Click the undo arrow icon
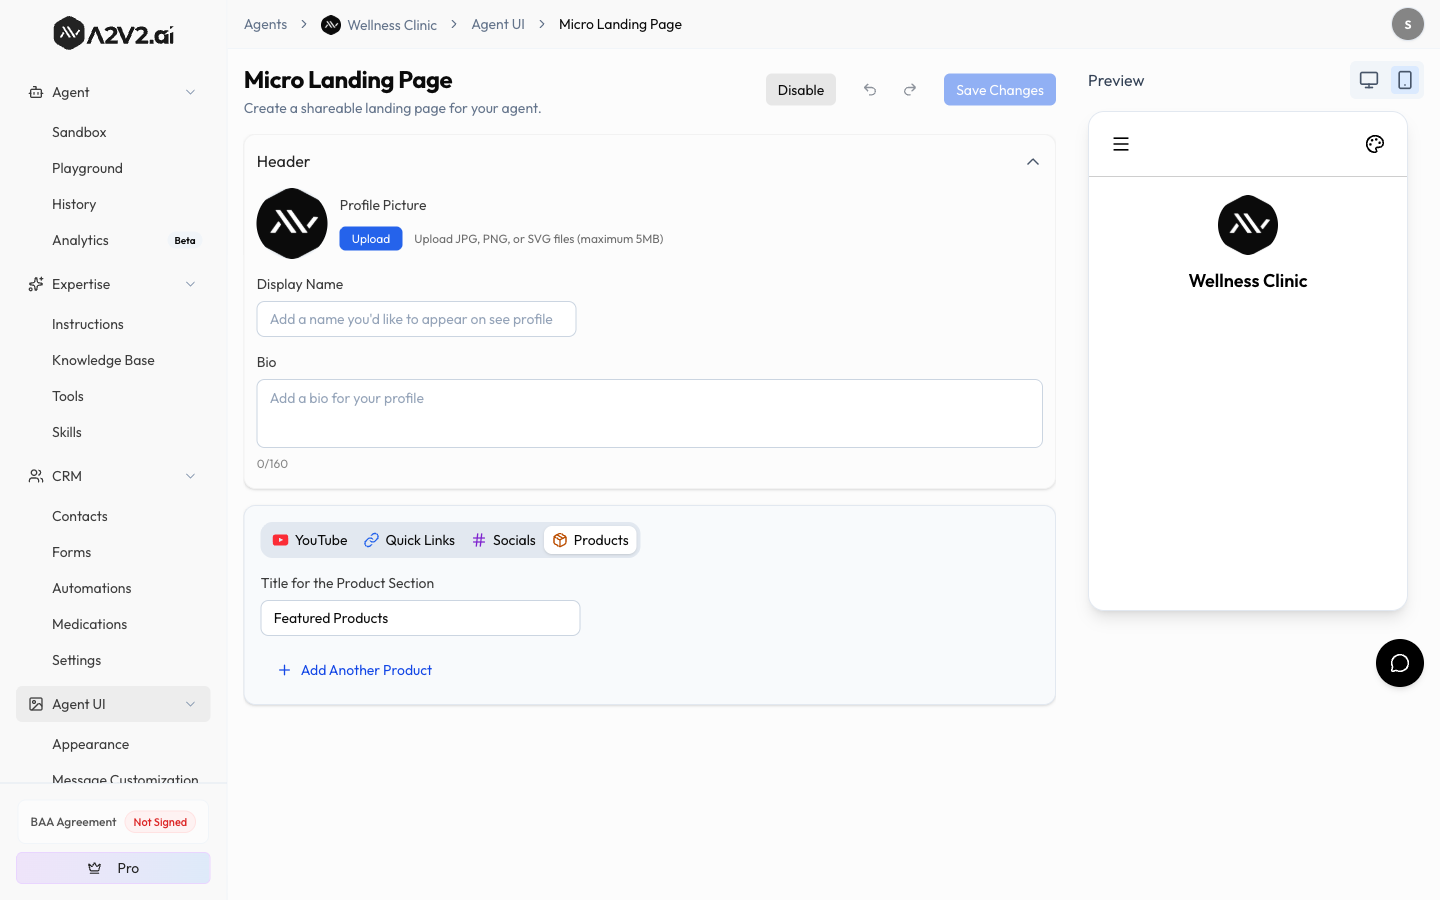 pyautogui.click(x=870, y=90)
